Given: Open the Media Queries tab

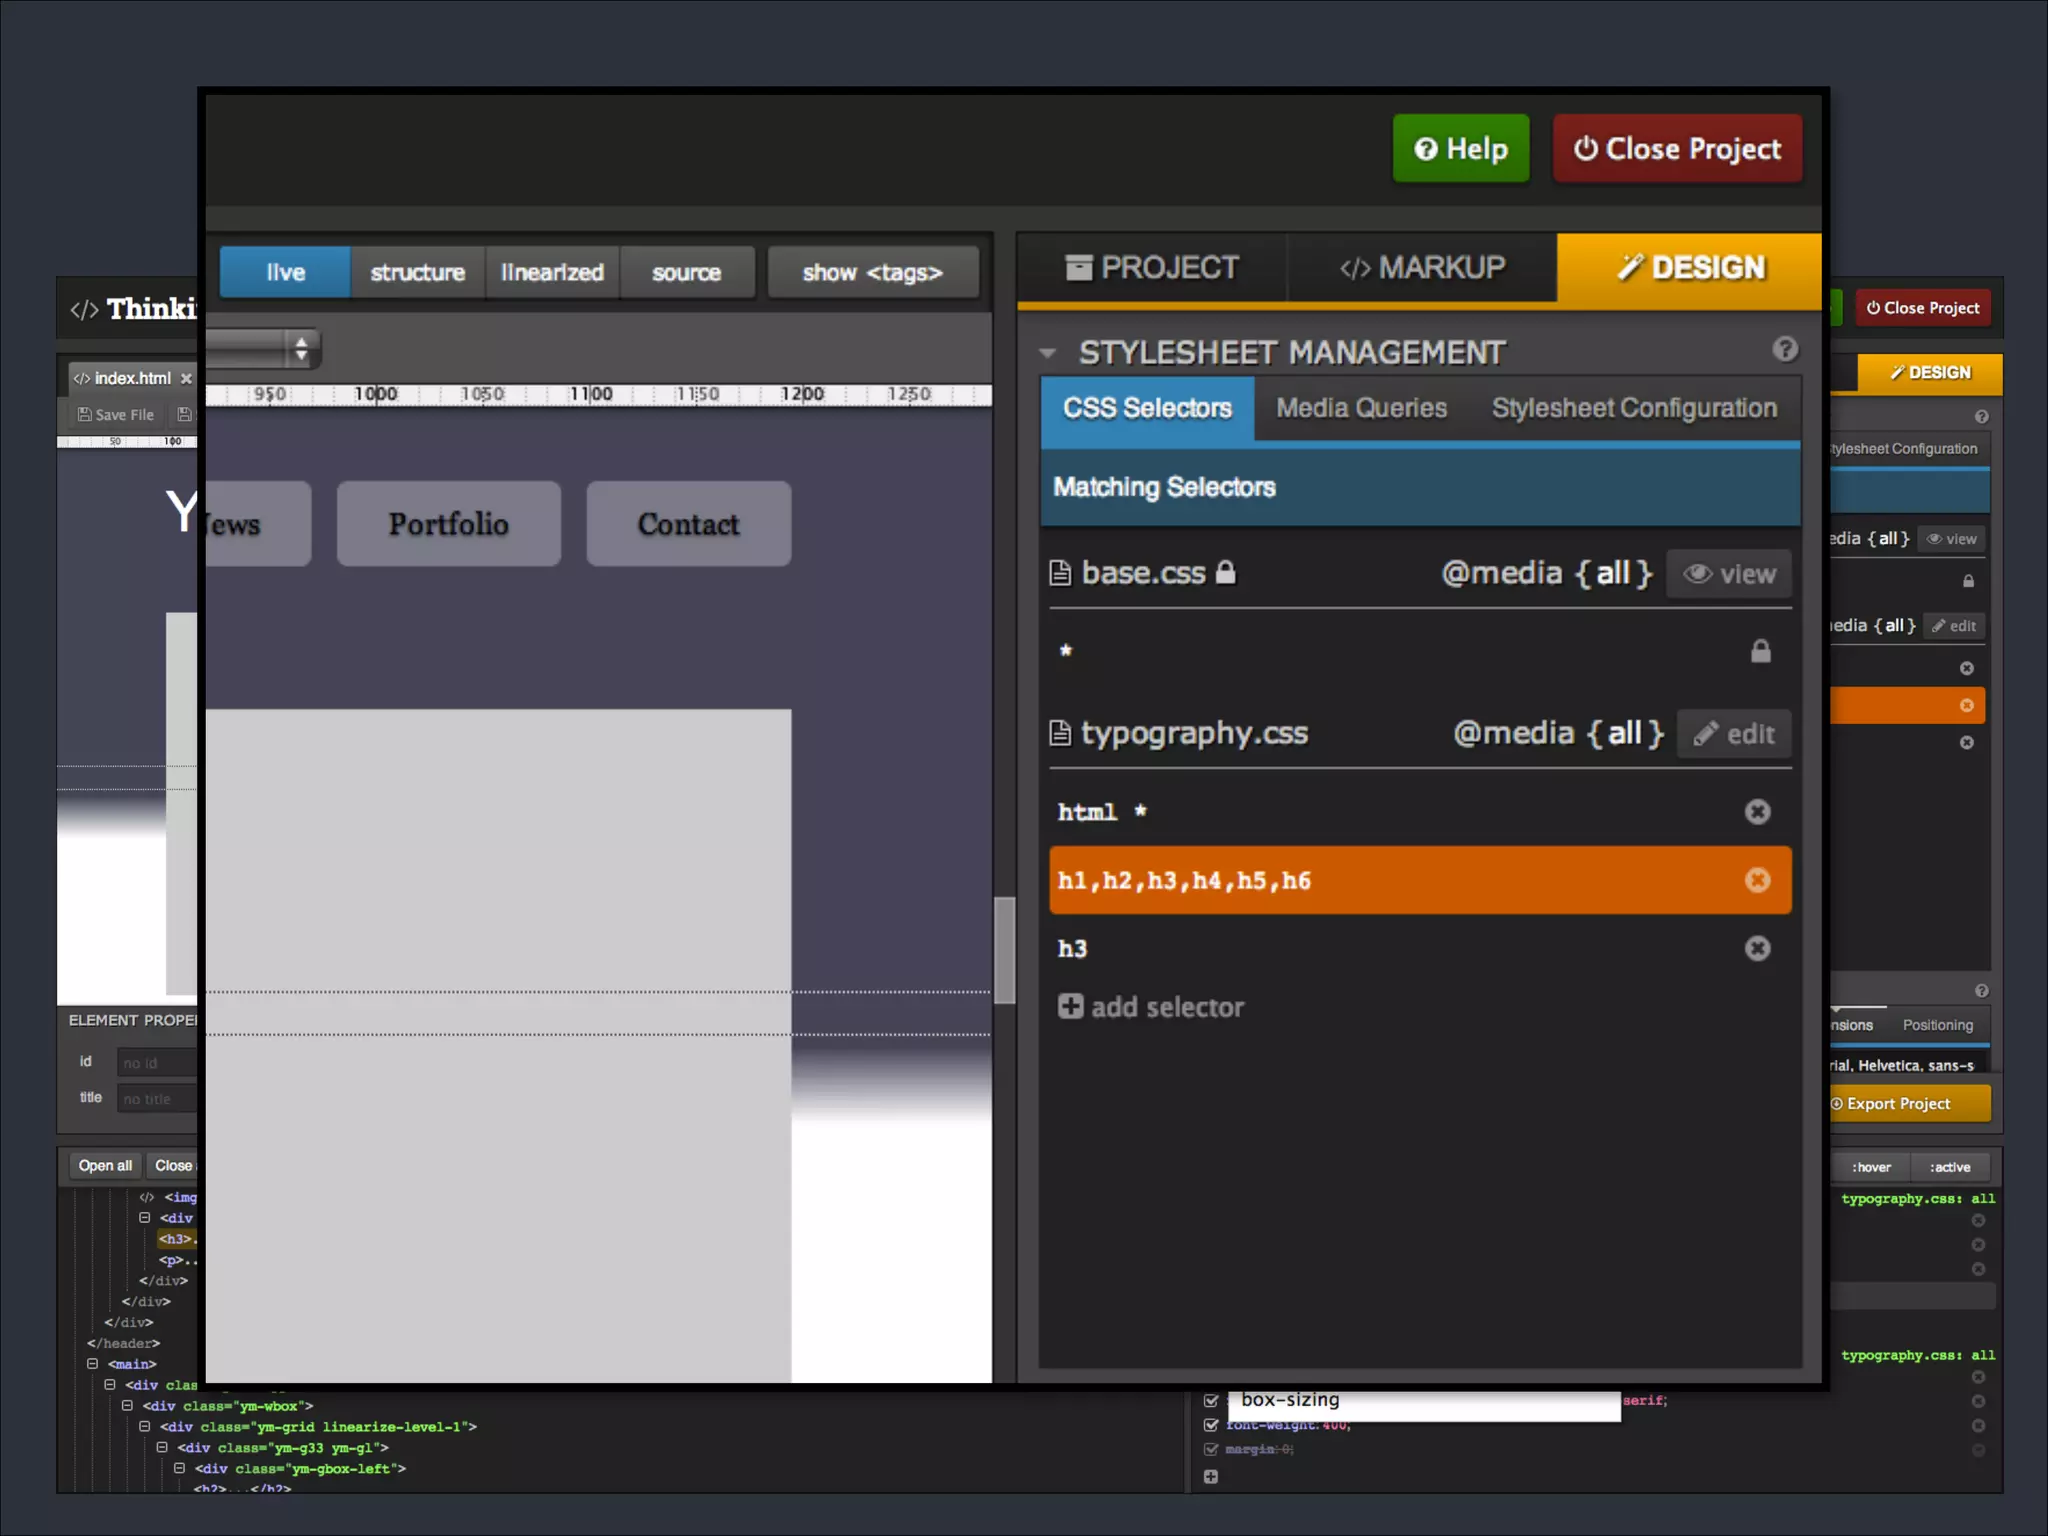Looking at the screenshot, I should [x=1361, y=408].
